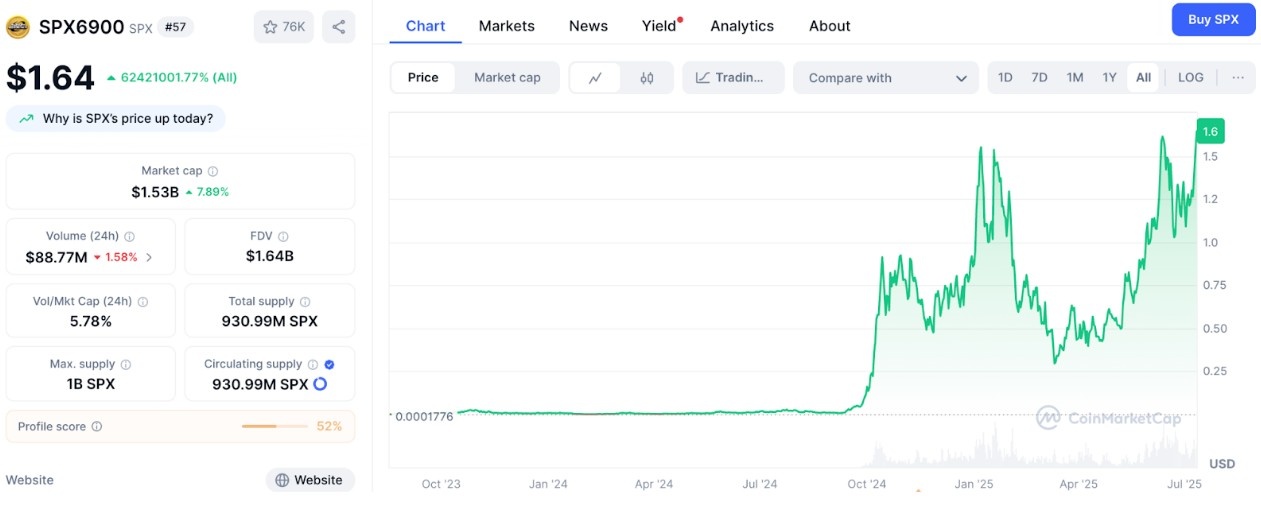Screen dimensions: 1261x507
Task: Open the News tab
Action: (588, 26)
